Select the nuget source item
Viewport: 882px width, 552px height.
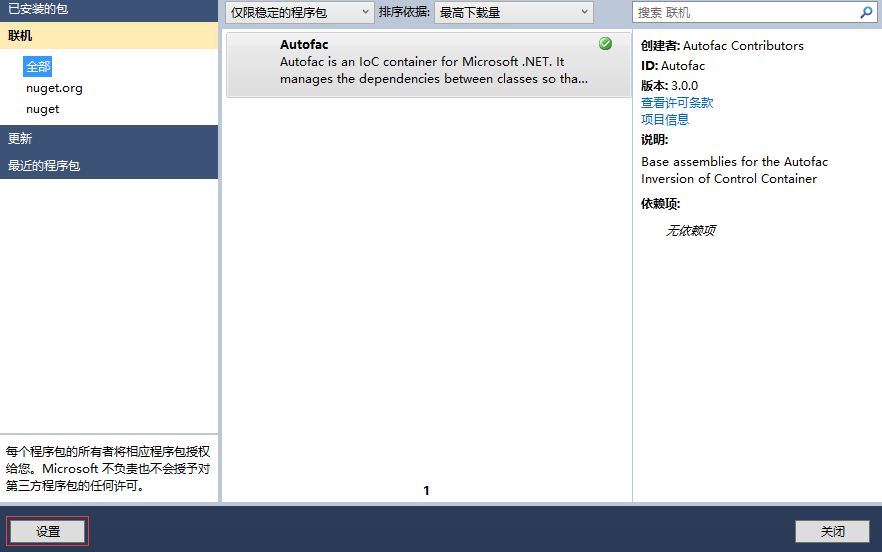(x=42, y=109)
